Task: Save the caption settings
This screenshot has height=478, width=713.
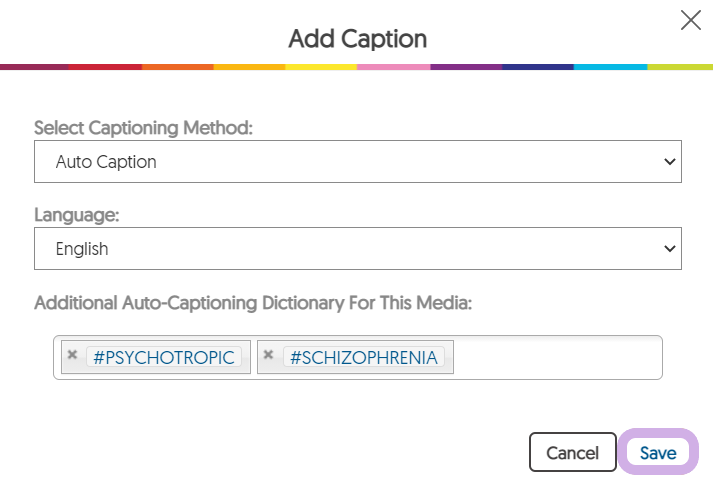Action: [x=658, y=453]
